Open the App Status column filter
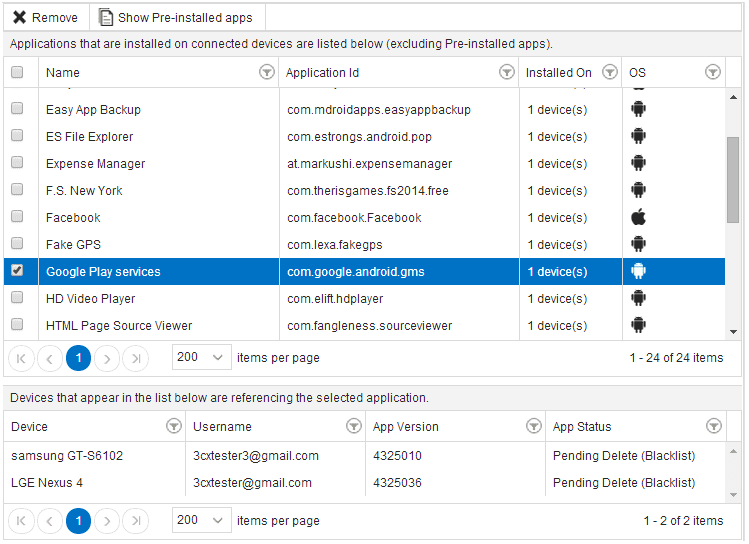 pos(714,426)
